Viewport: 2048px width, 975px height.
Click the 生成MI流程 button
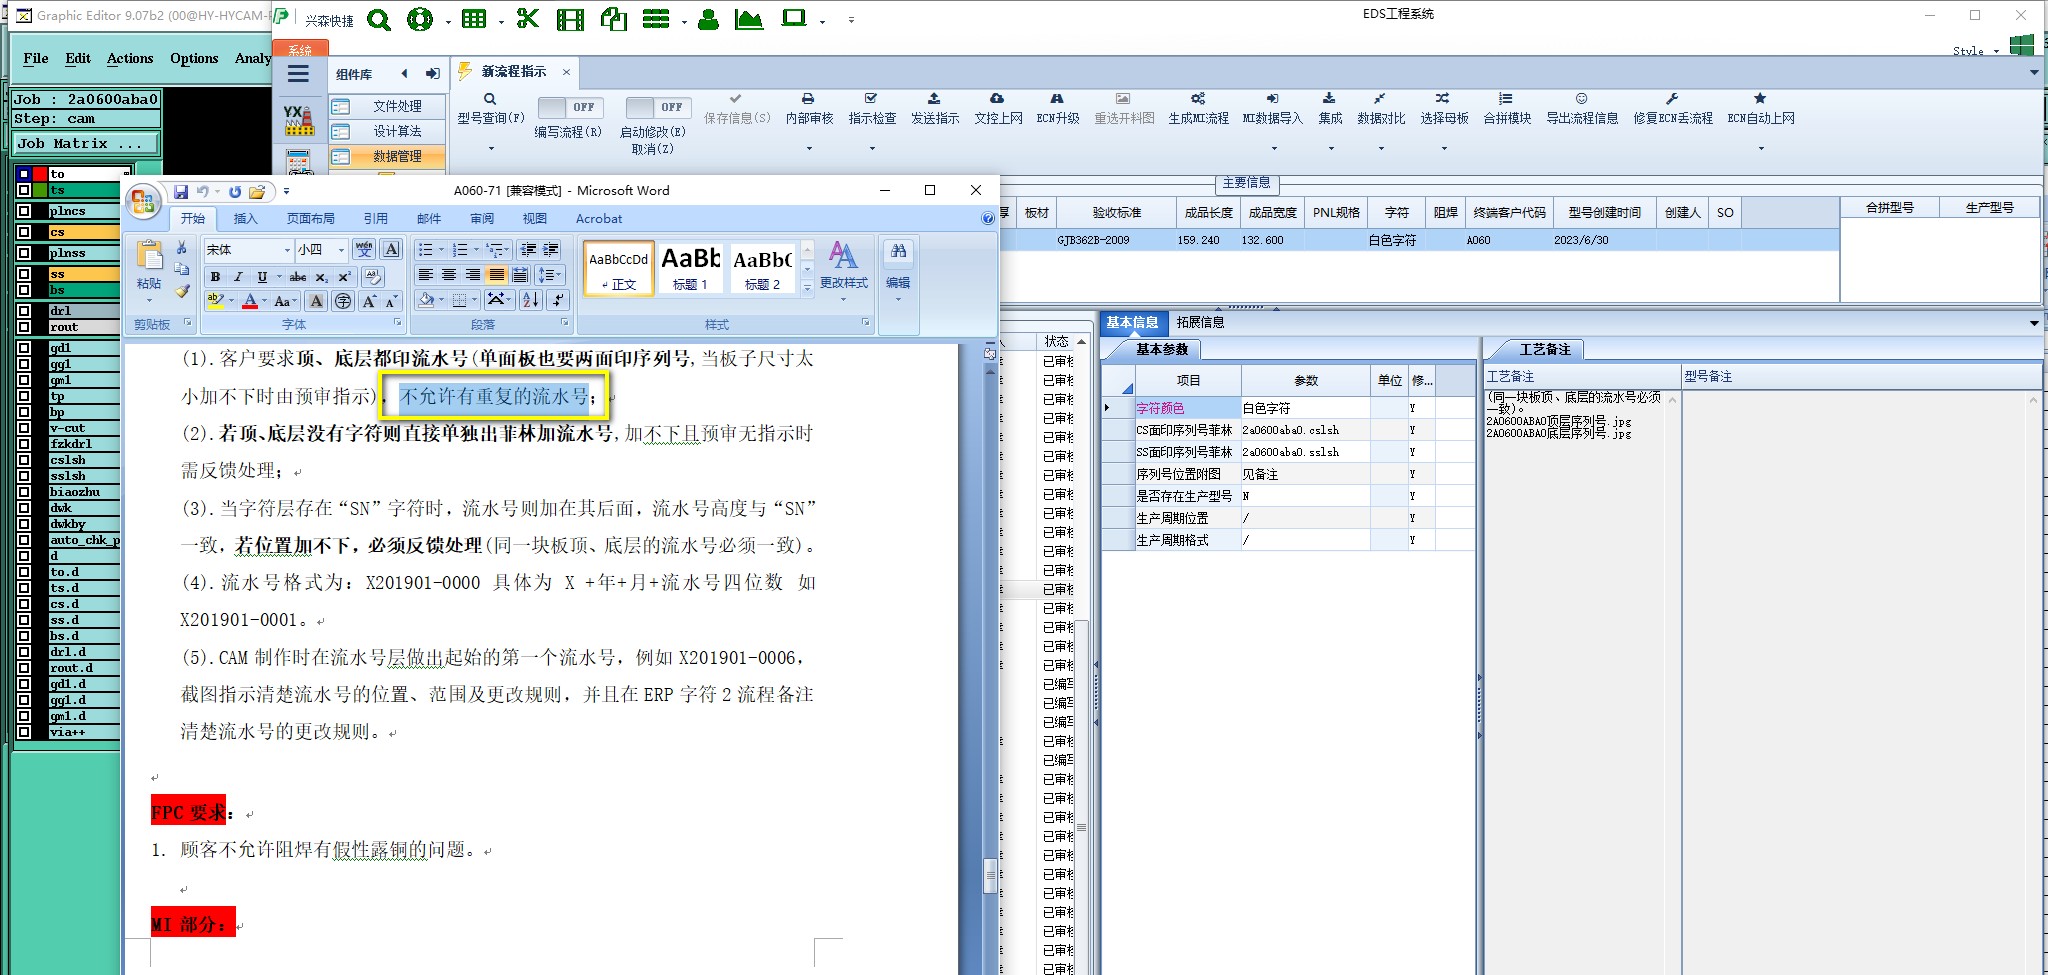point(1198,109)
